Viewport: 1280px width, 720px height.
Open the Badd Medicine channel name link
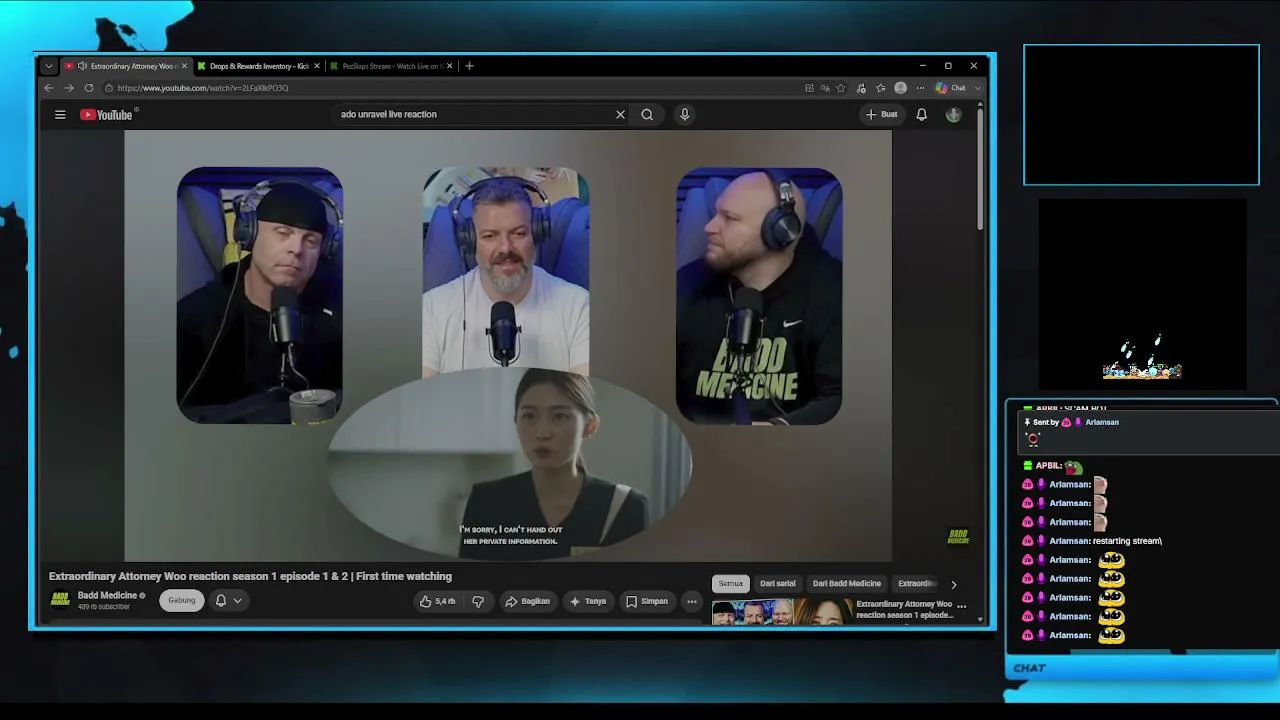[x=107, y=595]
